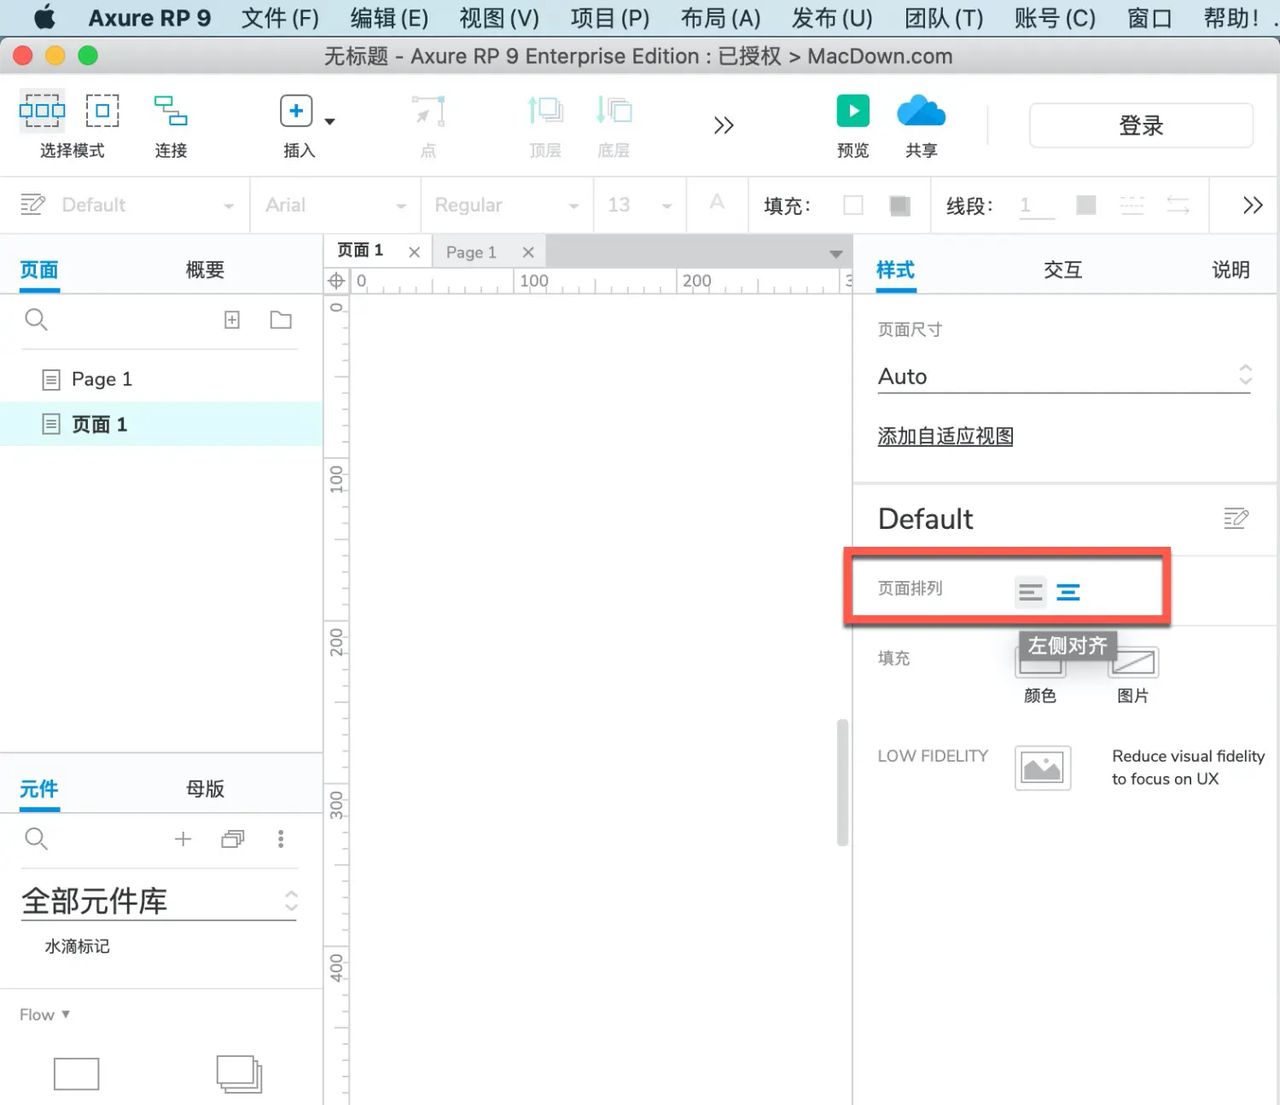Click the search icon in Pages panel

coord(36,320)
